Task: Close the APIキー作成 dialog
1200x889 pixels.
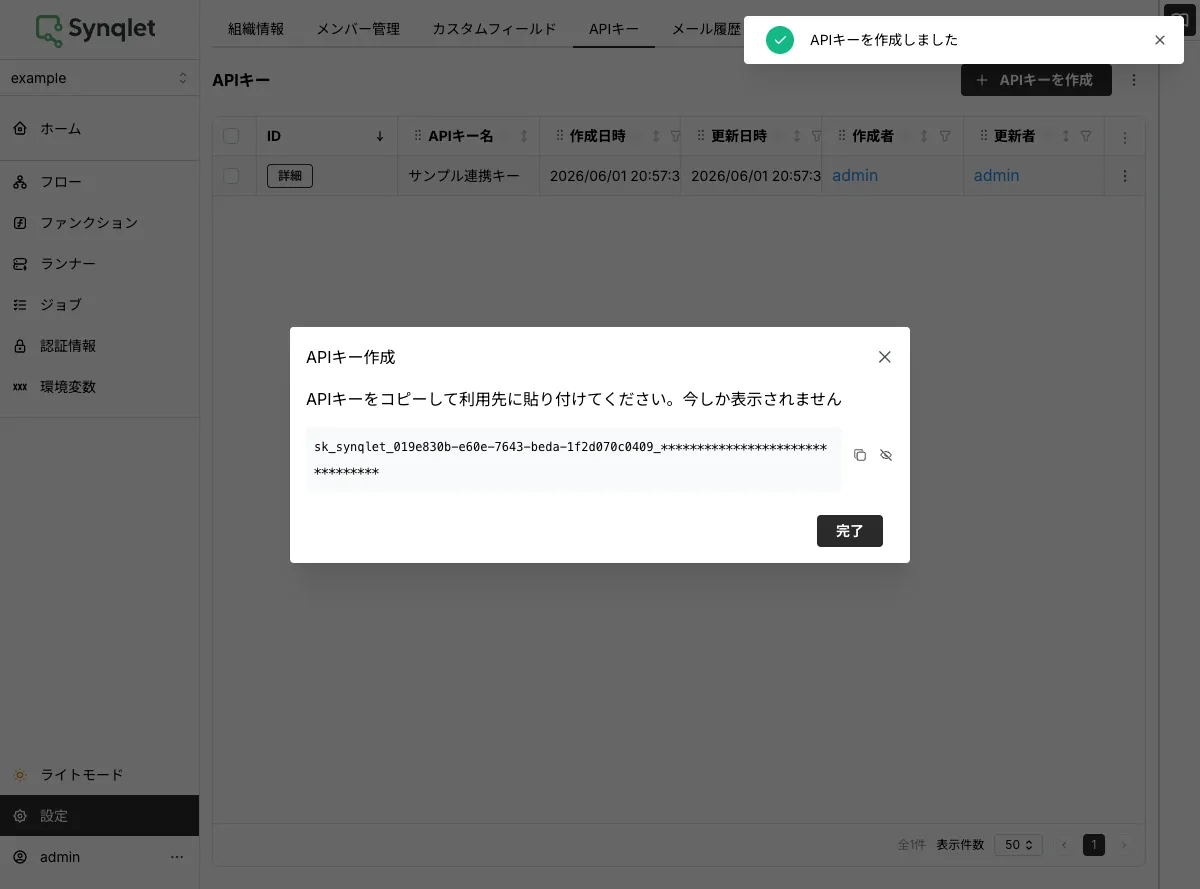Action: point(884,357)
